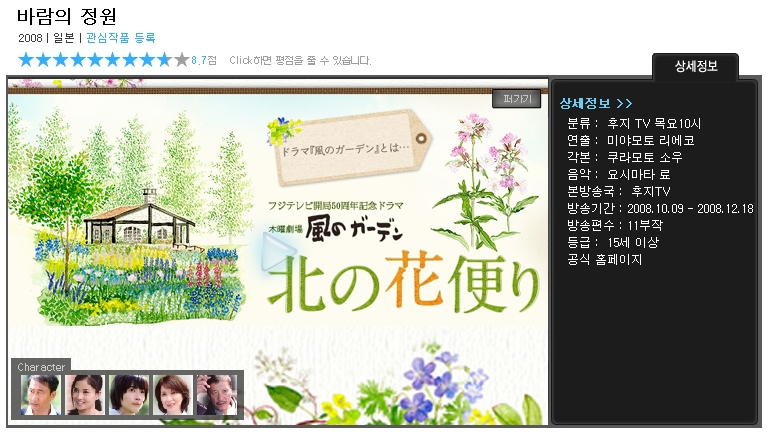Expand the 상세정보 >> heading link

[596, 103]
